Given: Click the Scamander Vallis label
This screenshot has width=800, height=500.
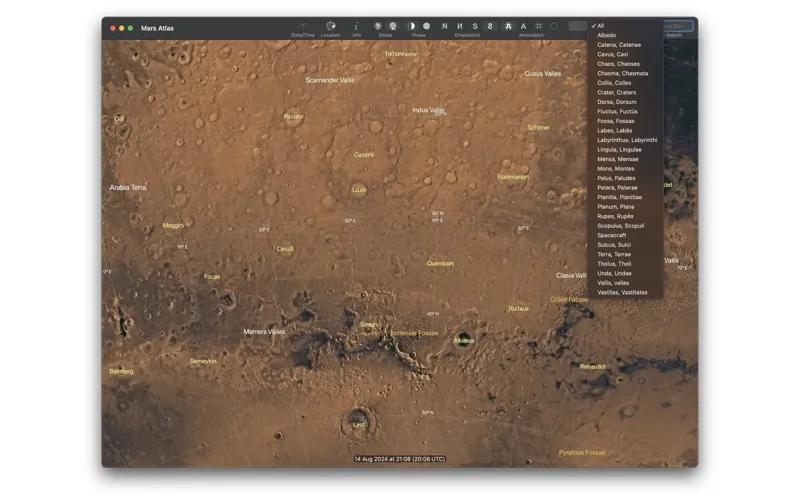Looking at the screenshot, I should (330, 80).
